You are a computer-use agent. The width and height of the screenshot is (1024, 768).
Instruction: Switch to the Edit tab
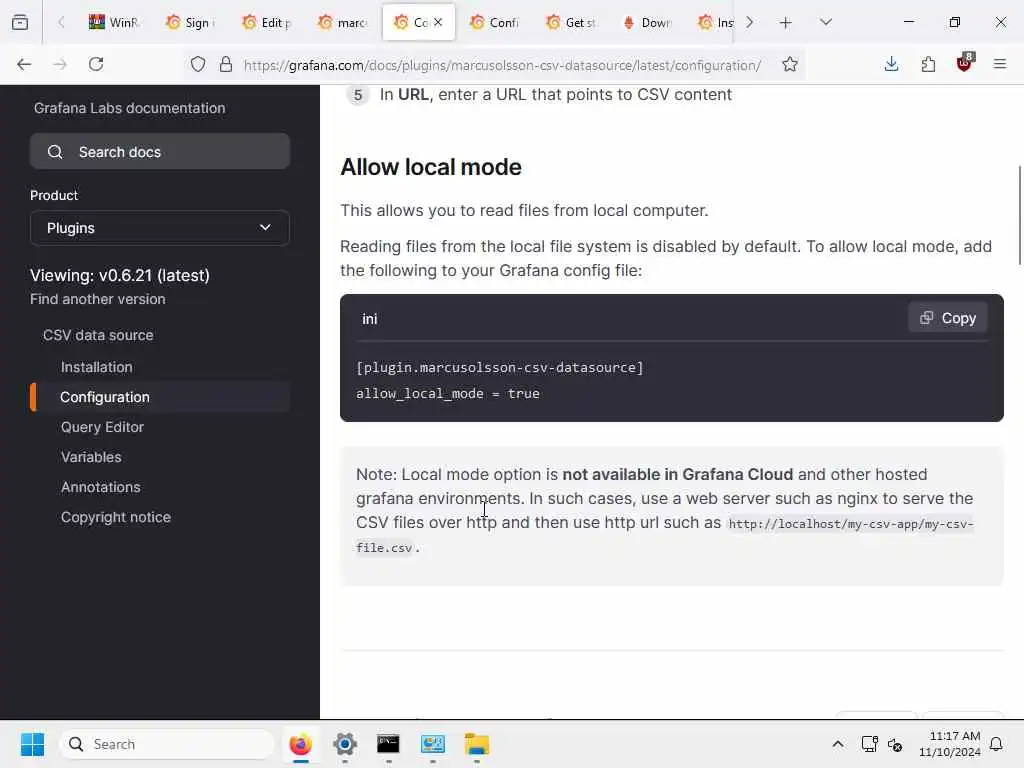click(266, 22)
